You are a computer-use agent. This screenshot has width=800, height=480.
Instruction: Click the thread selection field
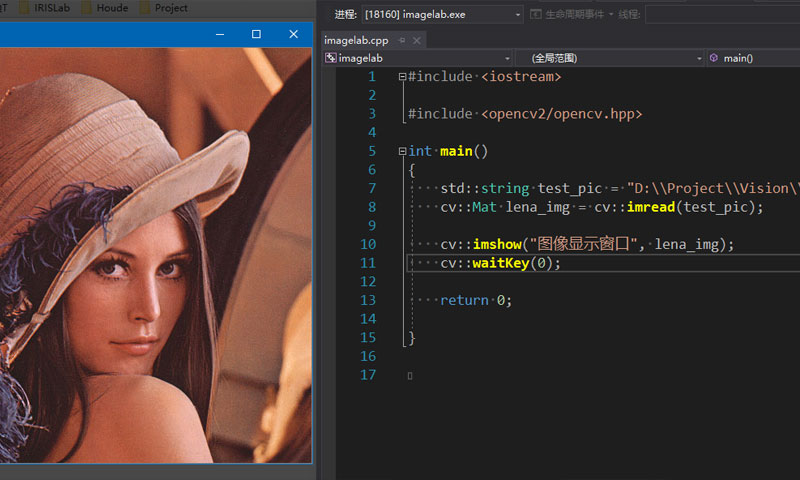click(722, 14)
